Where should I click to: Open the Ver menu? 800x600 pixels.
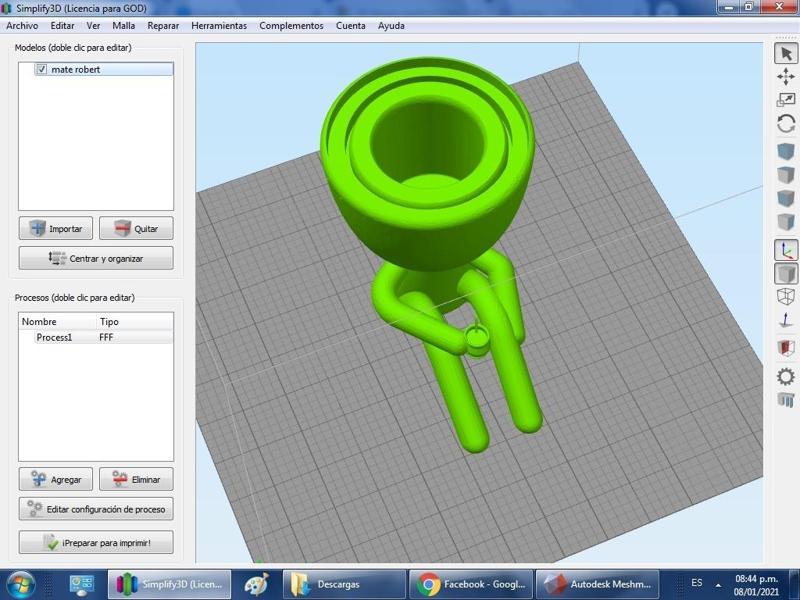(93, 26)
